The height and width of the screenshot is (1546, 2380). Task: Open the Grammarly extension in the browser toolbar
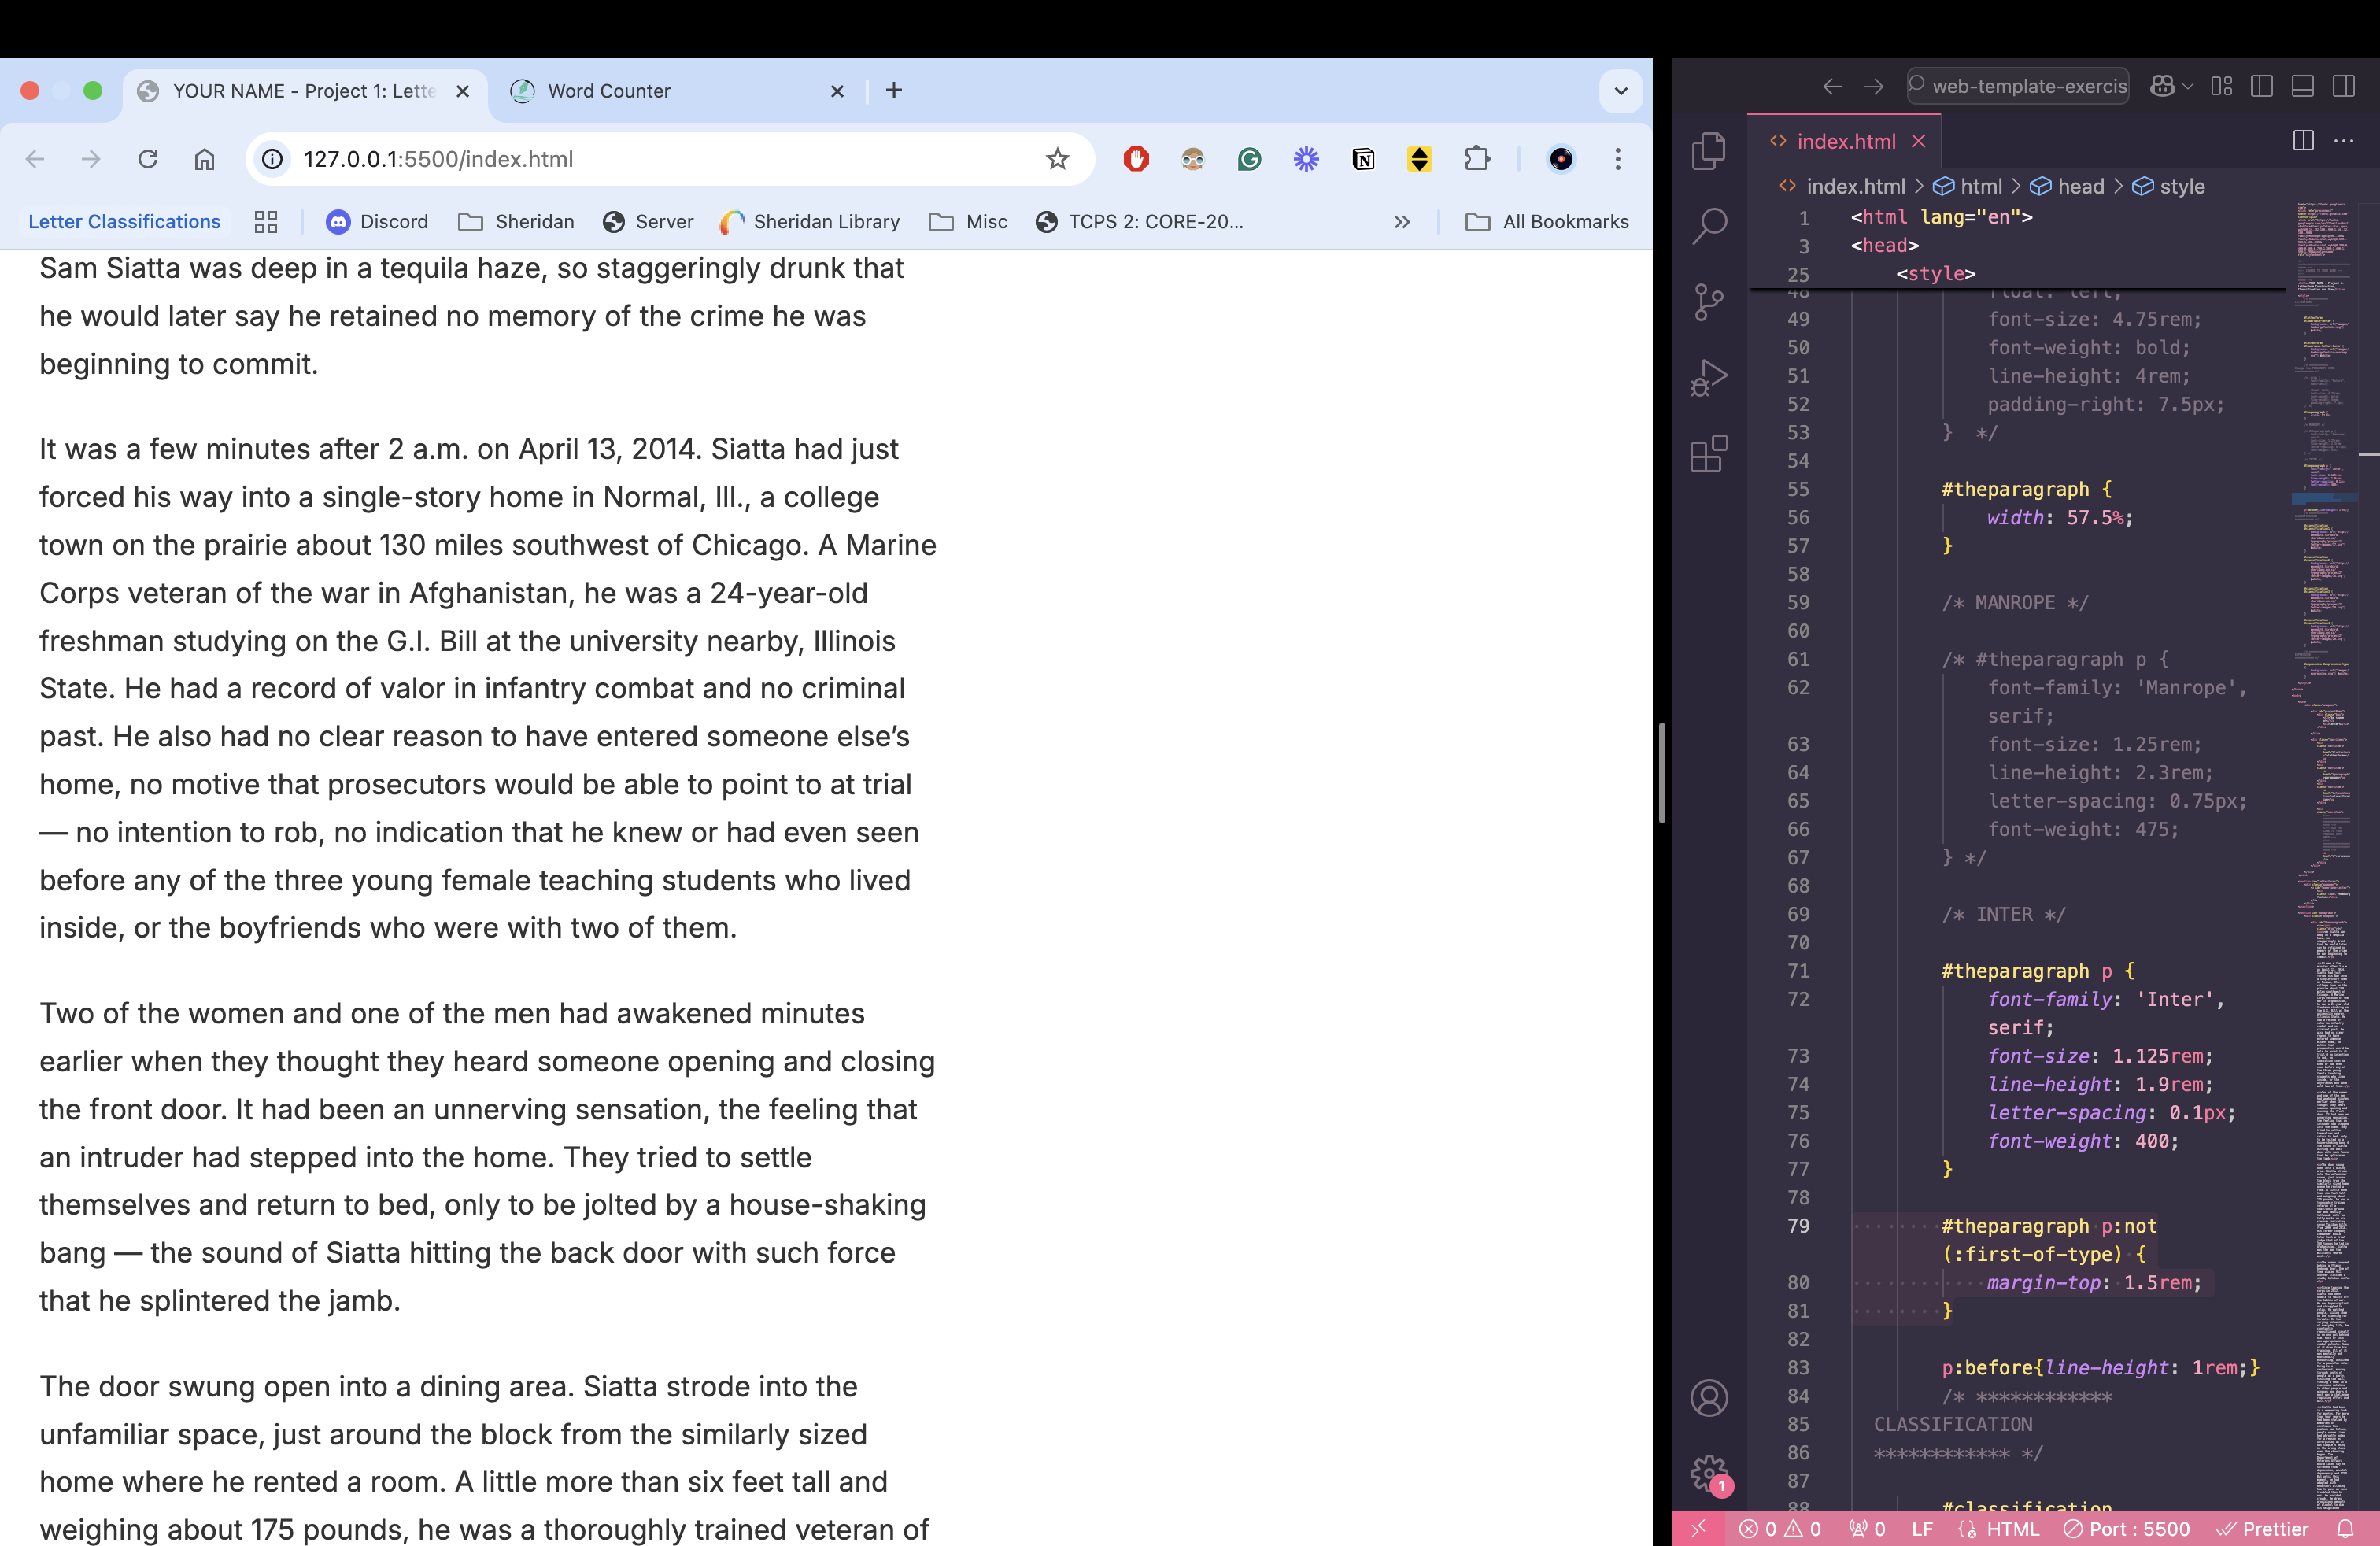(x=1249, y=159)
